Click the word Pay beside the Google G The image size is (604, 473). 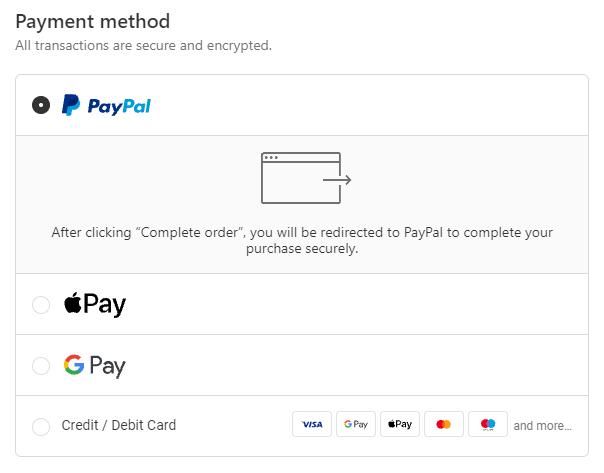108,366
